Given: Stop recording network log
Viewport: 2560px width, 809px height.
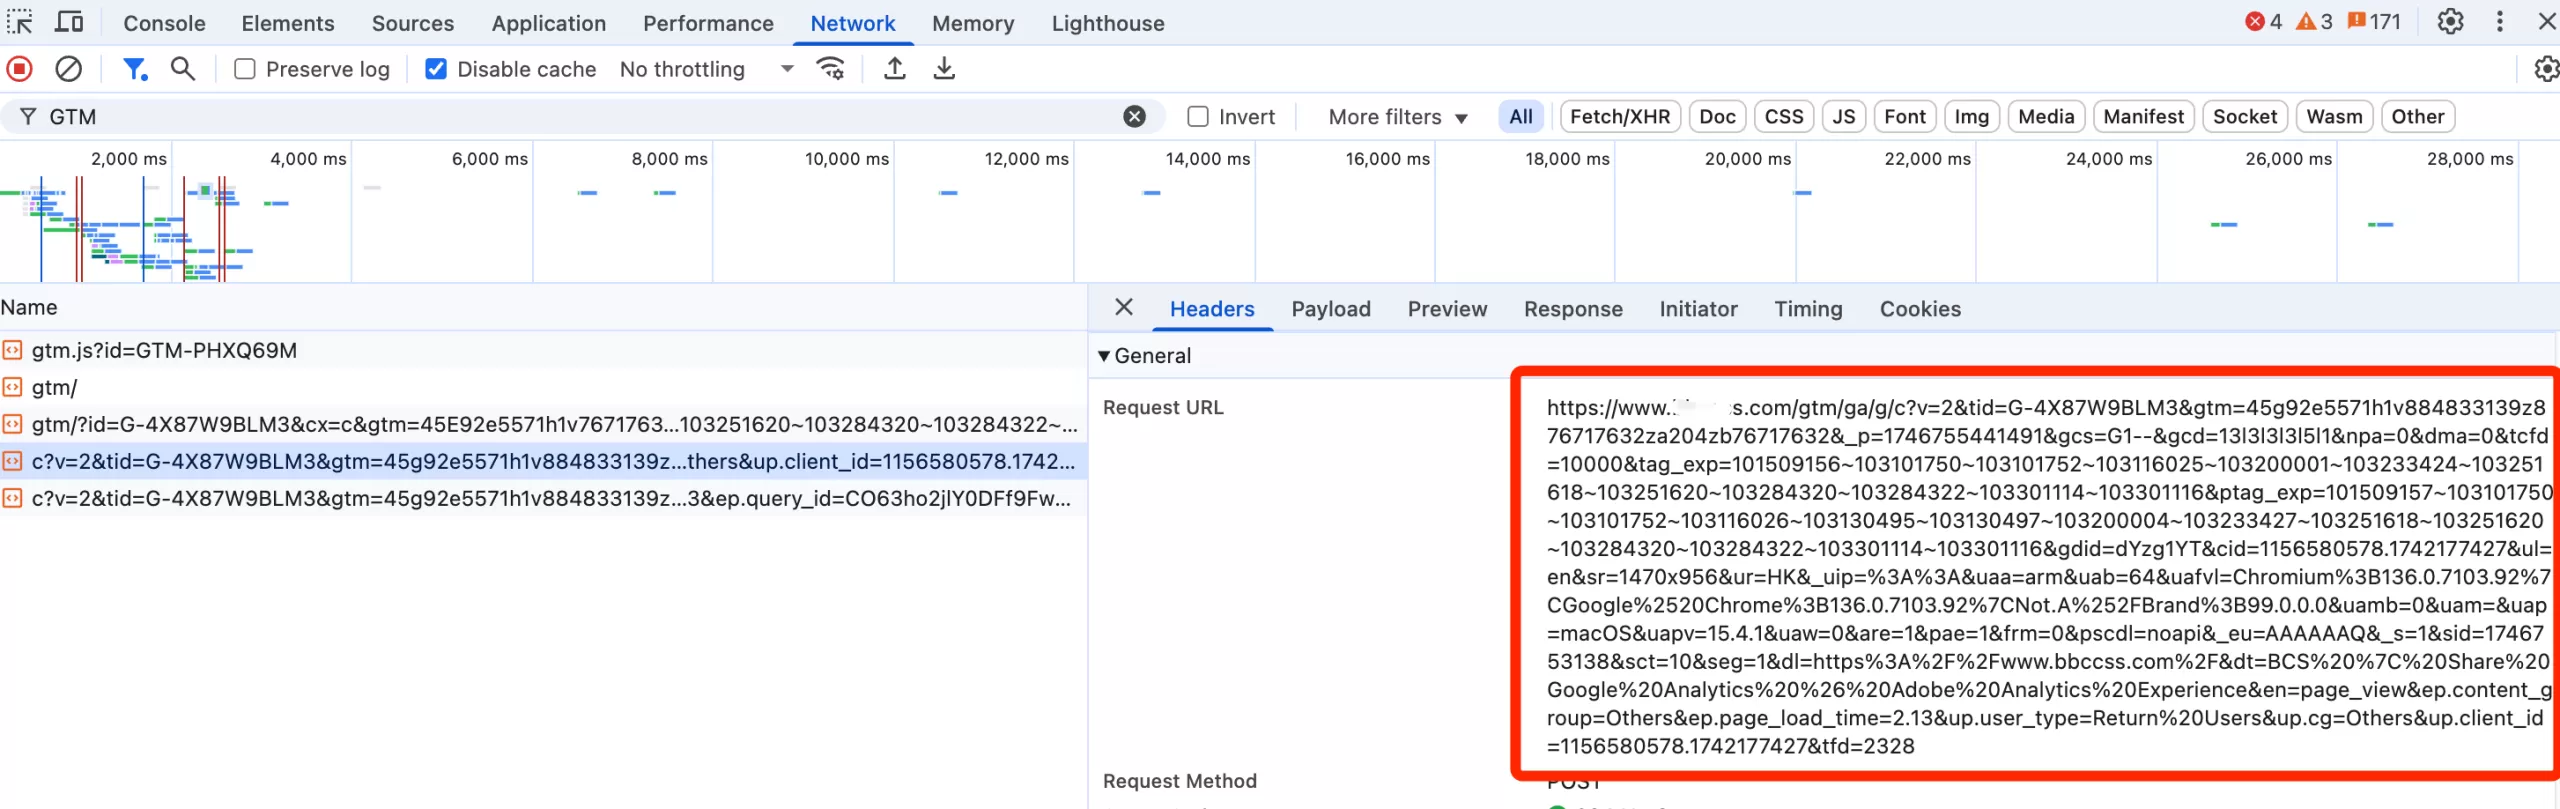Looking at the screenshot, I should pyautogui.click(x=19, y=69).
